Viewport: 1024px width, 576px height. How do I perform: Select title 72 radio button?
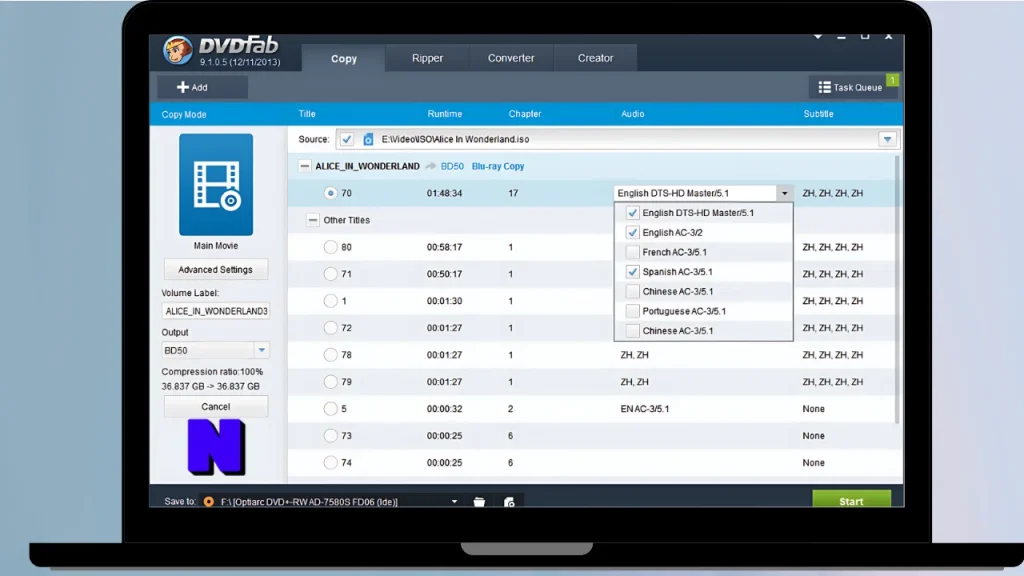pos(330,328)
